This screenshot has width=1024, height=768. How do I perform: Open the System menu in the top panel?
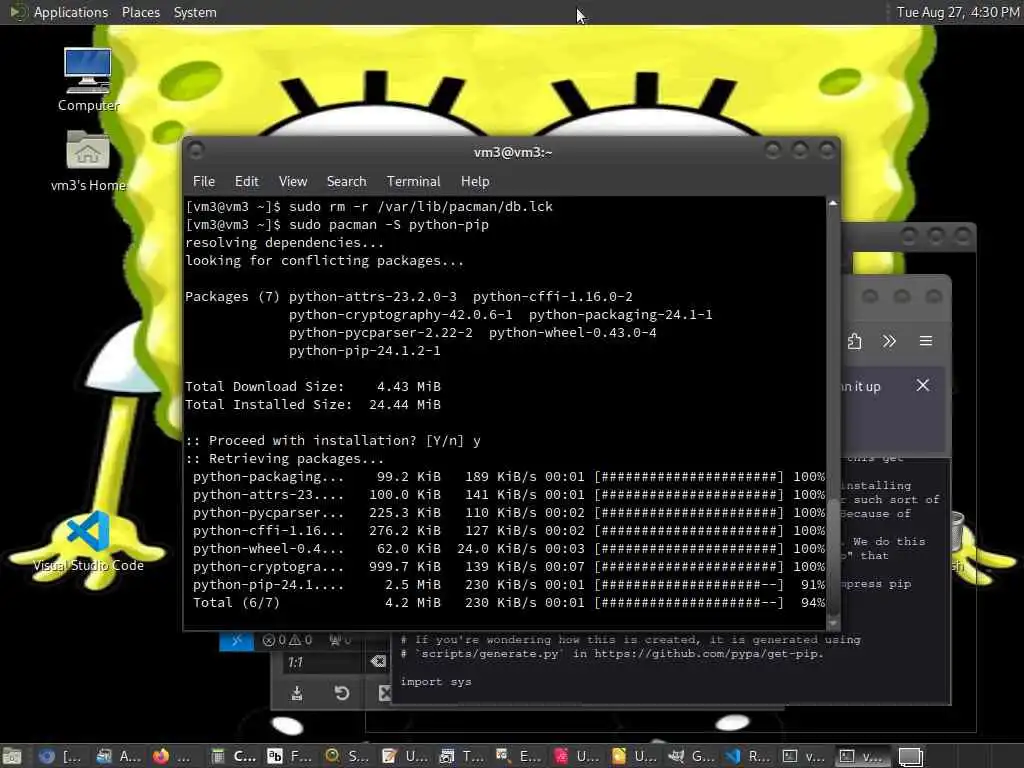[195, 12]
